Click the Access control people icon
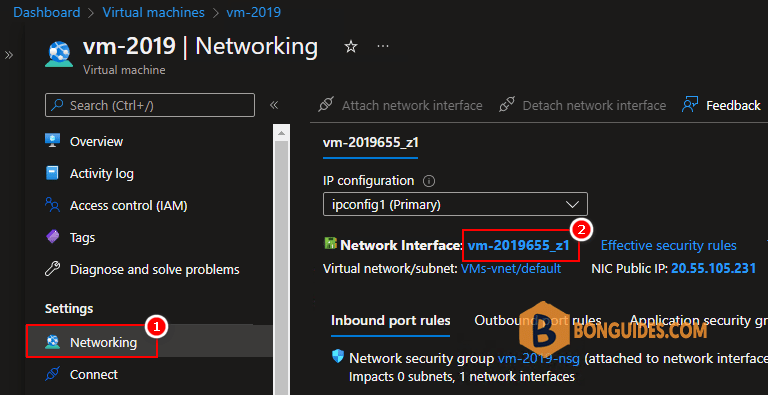This screenshot has width=768, height=395. pyautogui.click(x=52, y=205)
